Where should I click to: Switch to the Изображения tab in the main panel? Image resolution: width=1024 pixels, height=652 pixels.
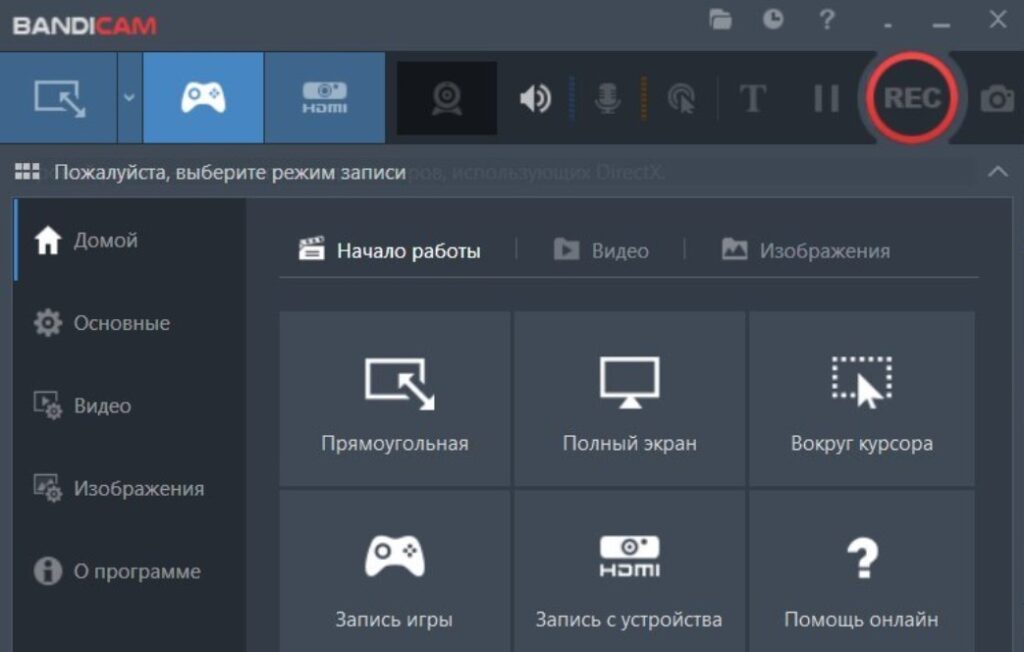click(805, 250)
